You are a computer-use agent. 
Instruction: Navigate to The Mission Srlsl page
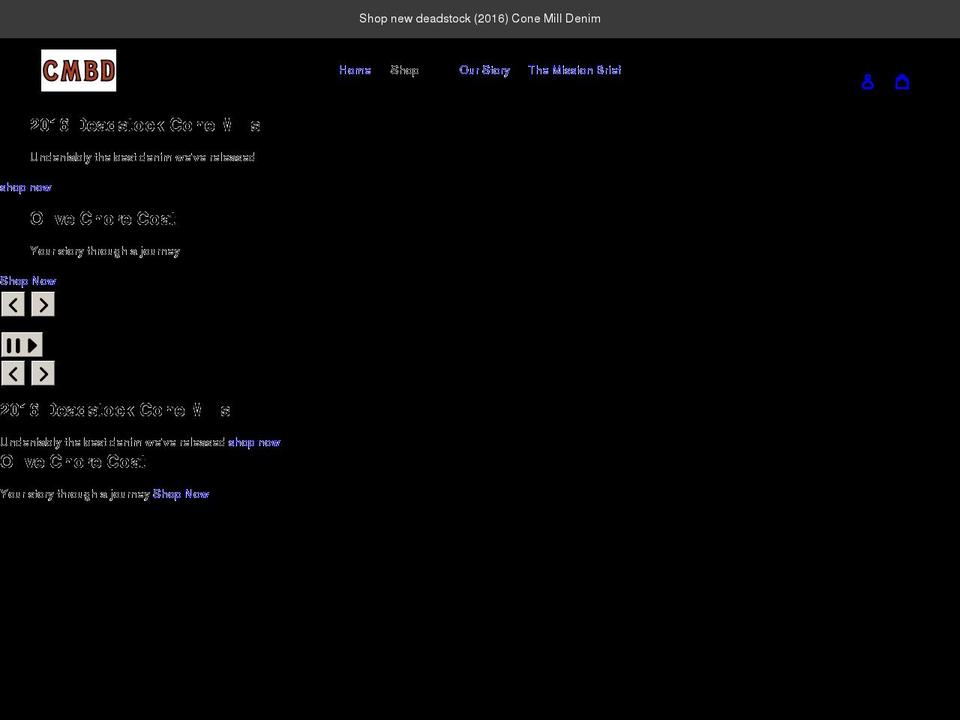click(574, 70)
